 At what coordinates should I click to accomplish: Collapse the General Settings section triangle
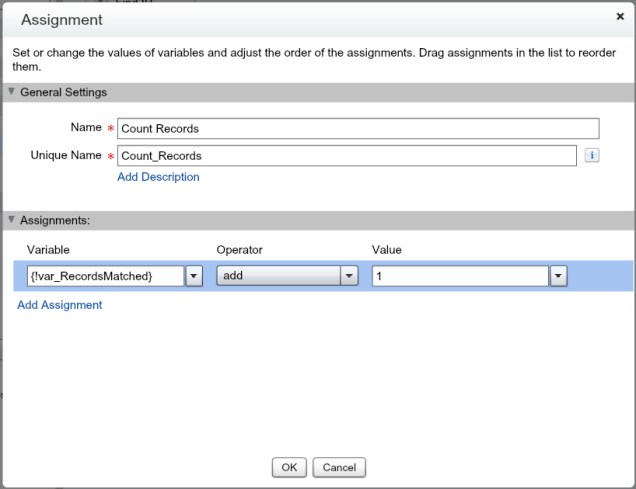point(11,92)
